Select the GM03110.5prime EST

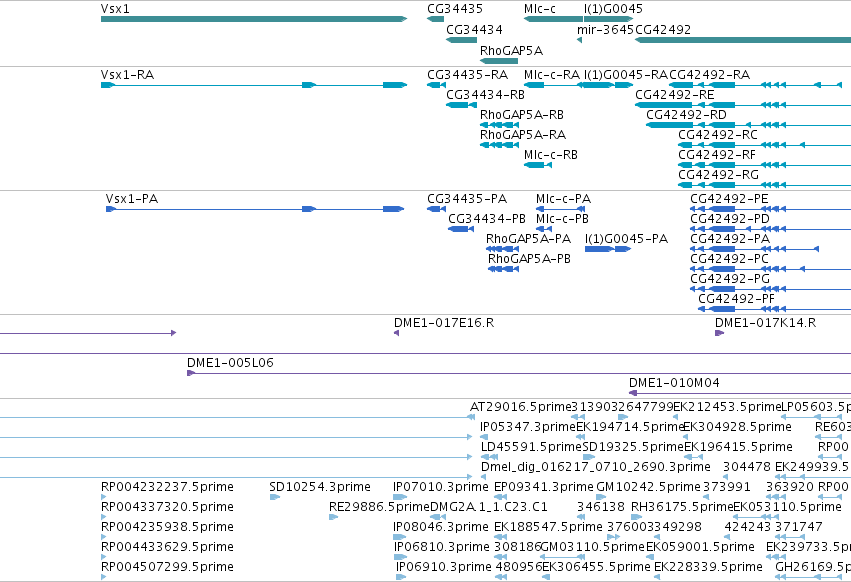pos(562,558)
